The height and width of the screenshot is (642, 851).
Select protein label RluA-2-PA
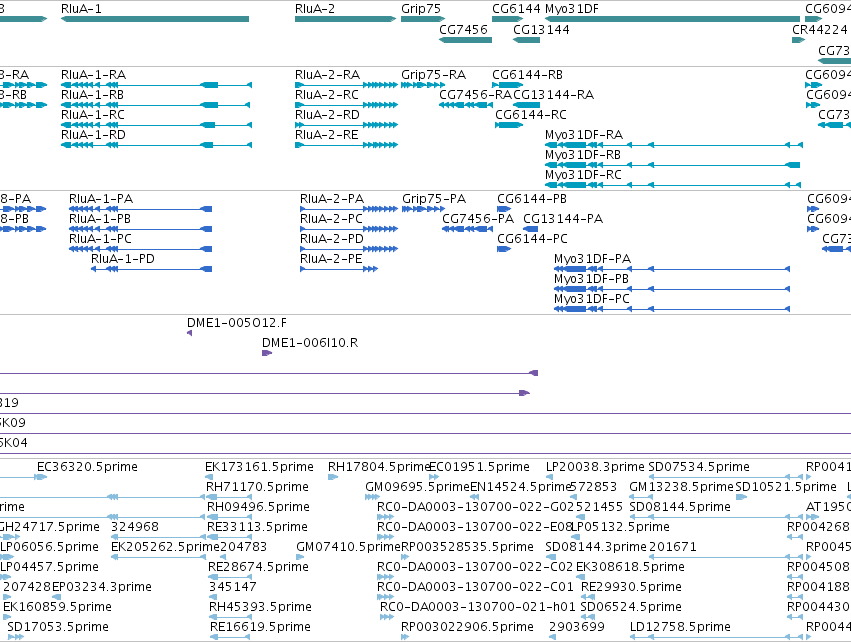click(x=332, y=199)
